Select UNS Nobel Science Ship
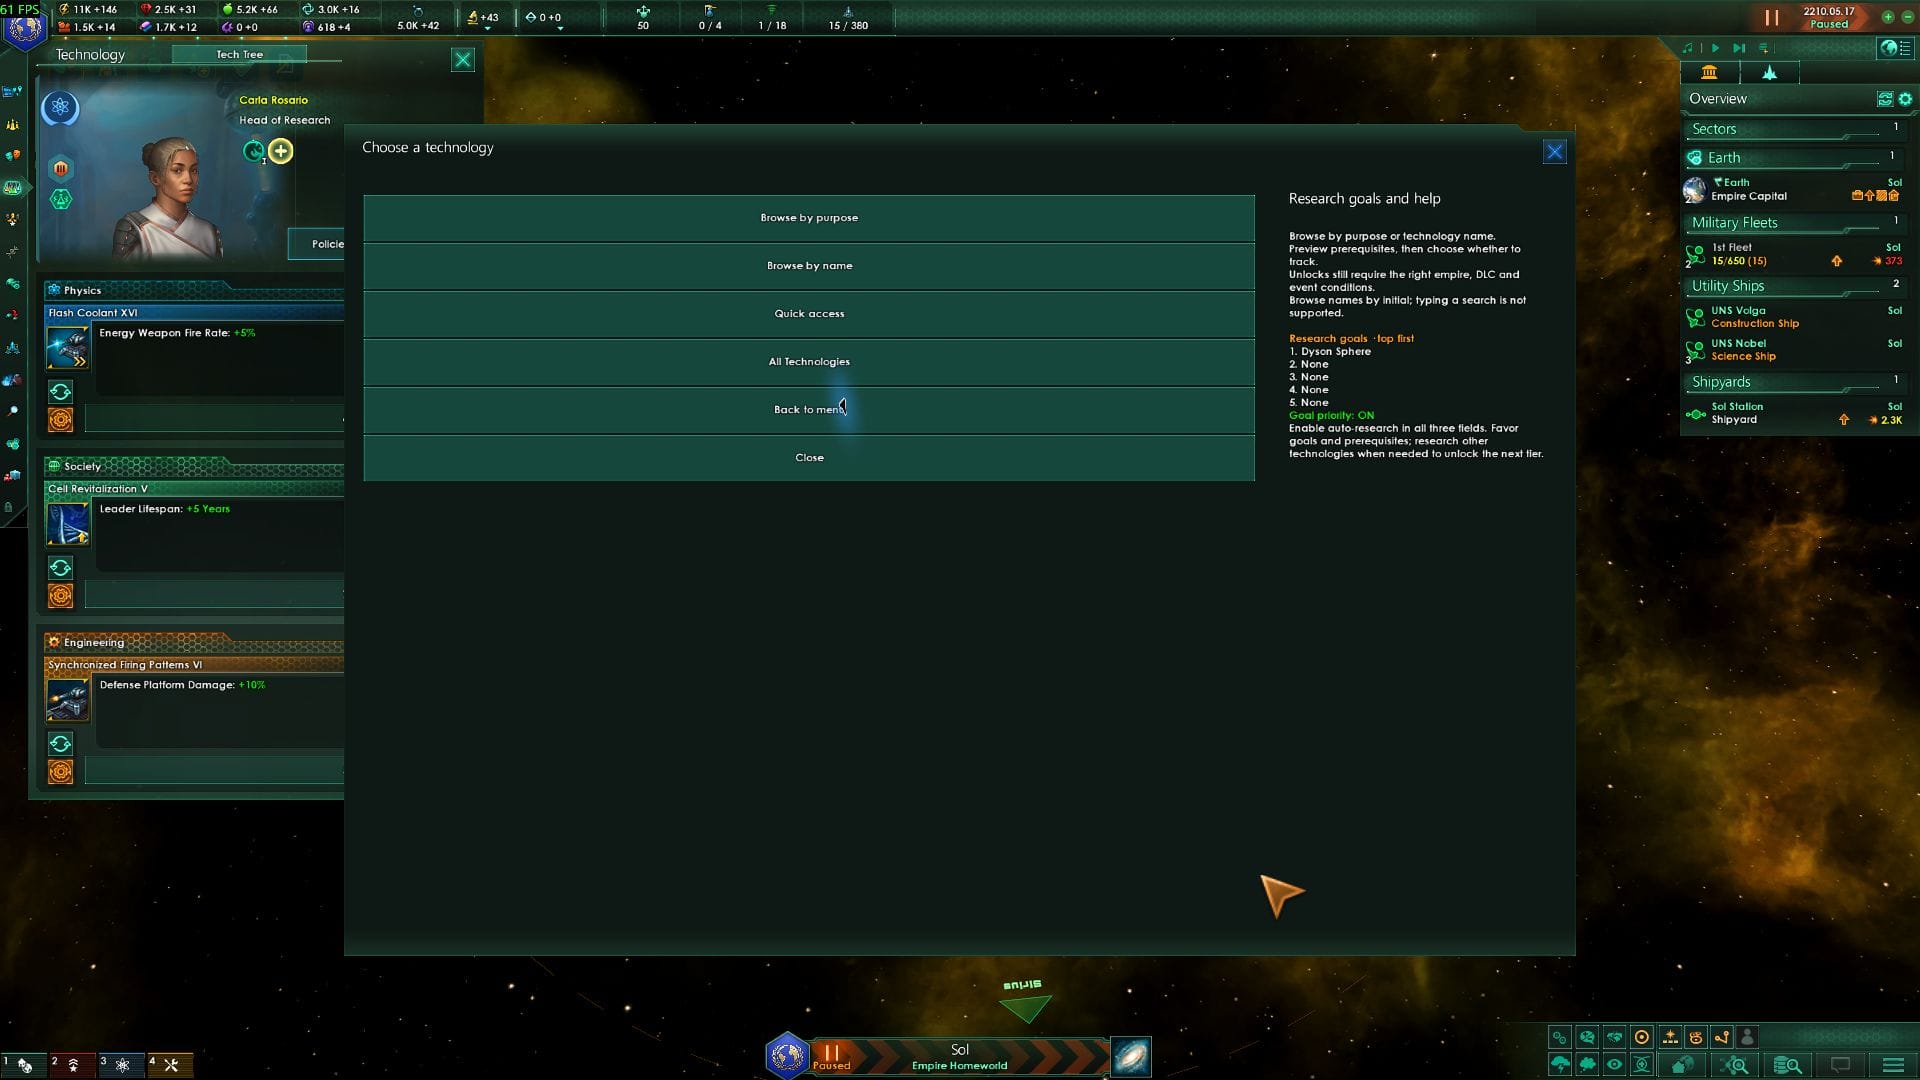Screen dimensions: 1920x1080 pos(1793,350)
